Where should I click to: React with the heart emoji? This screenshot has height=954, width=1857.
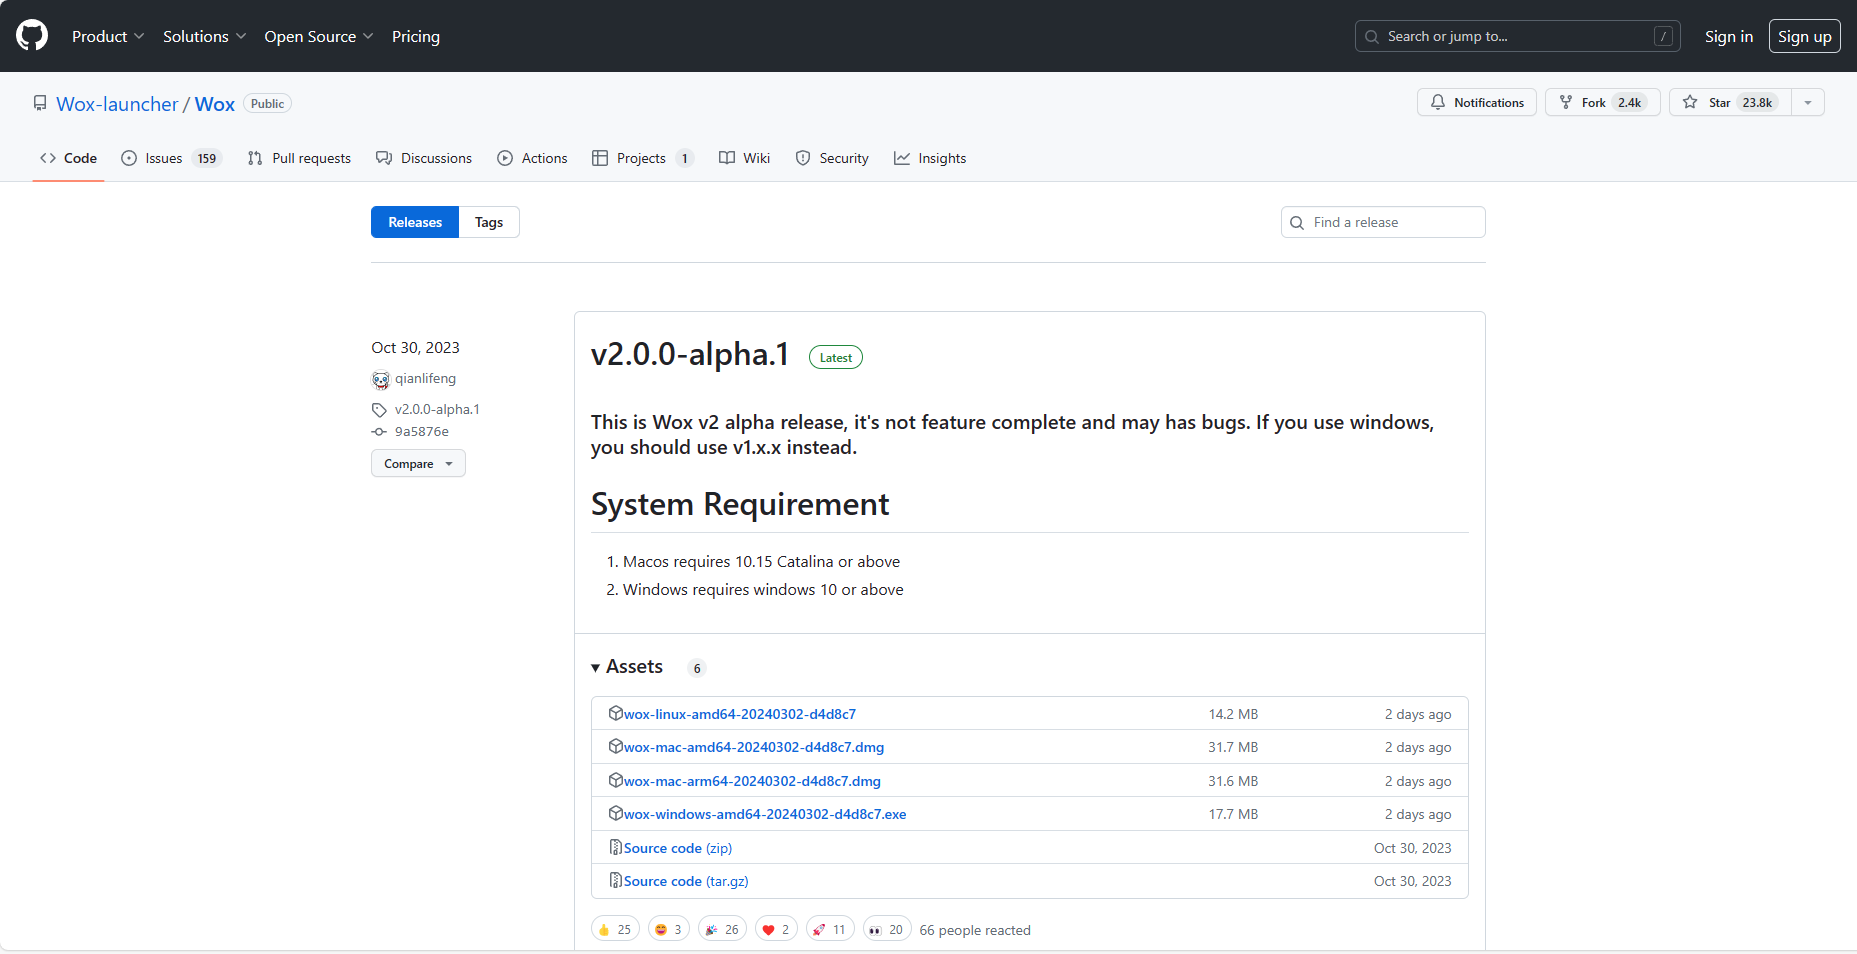(x=776, y=930)
